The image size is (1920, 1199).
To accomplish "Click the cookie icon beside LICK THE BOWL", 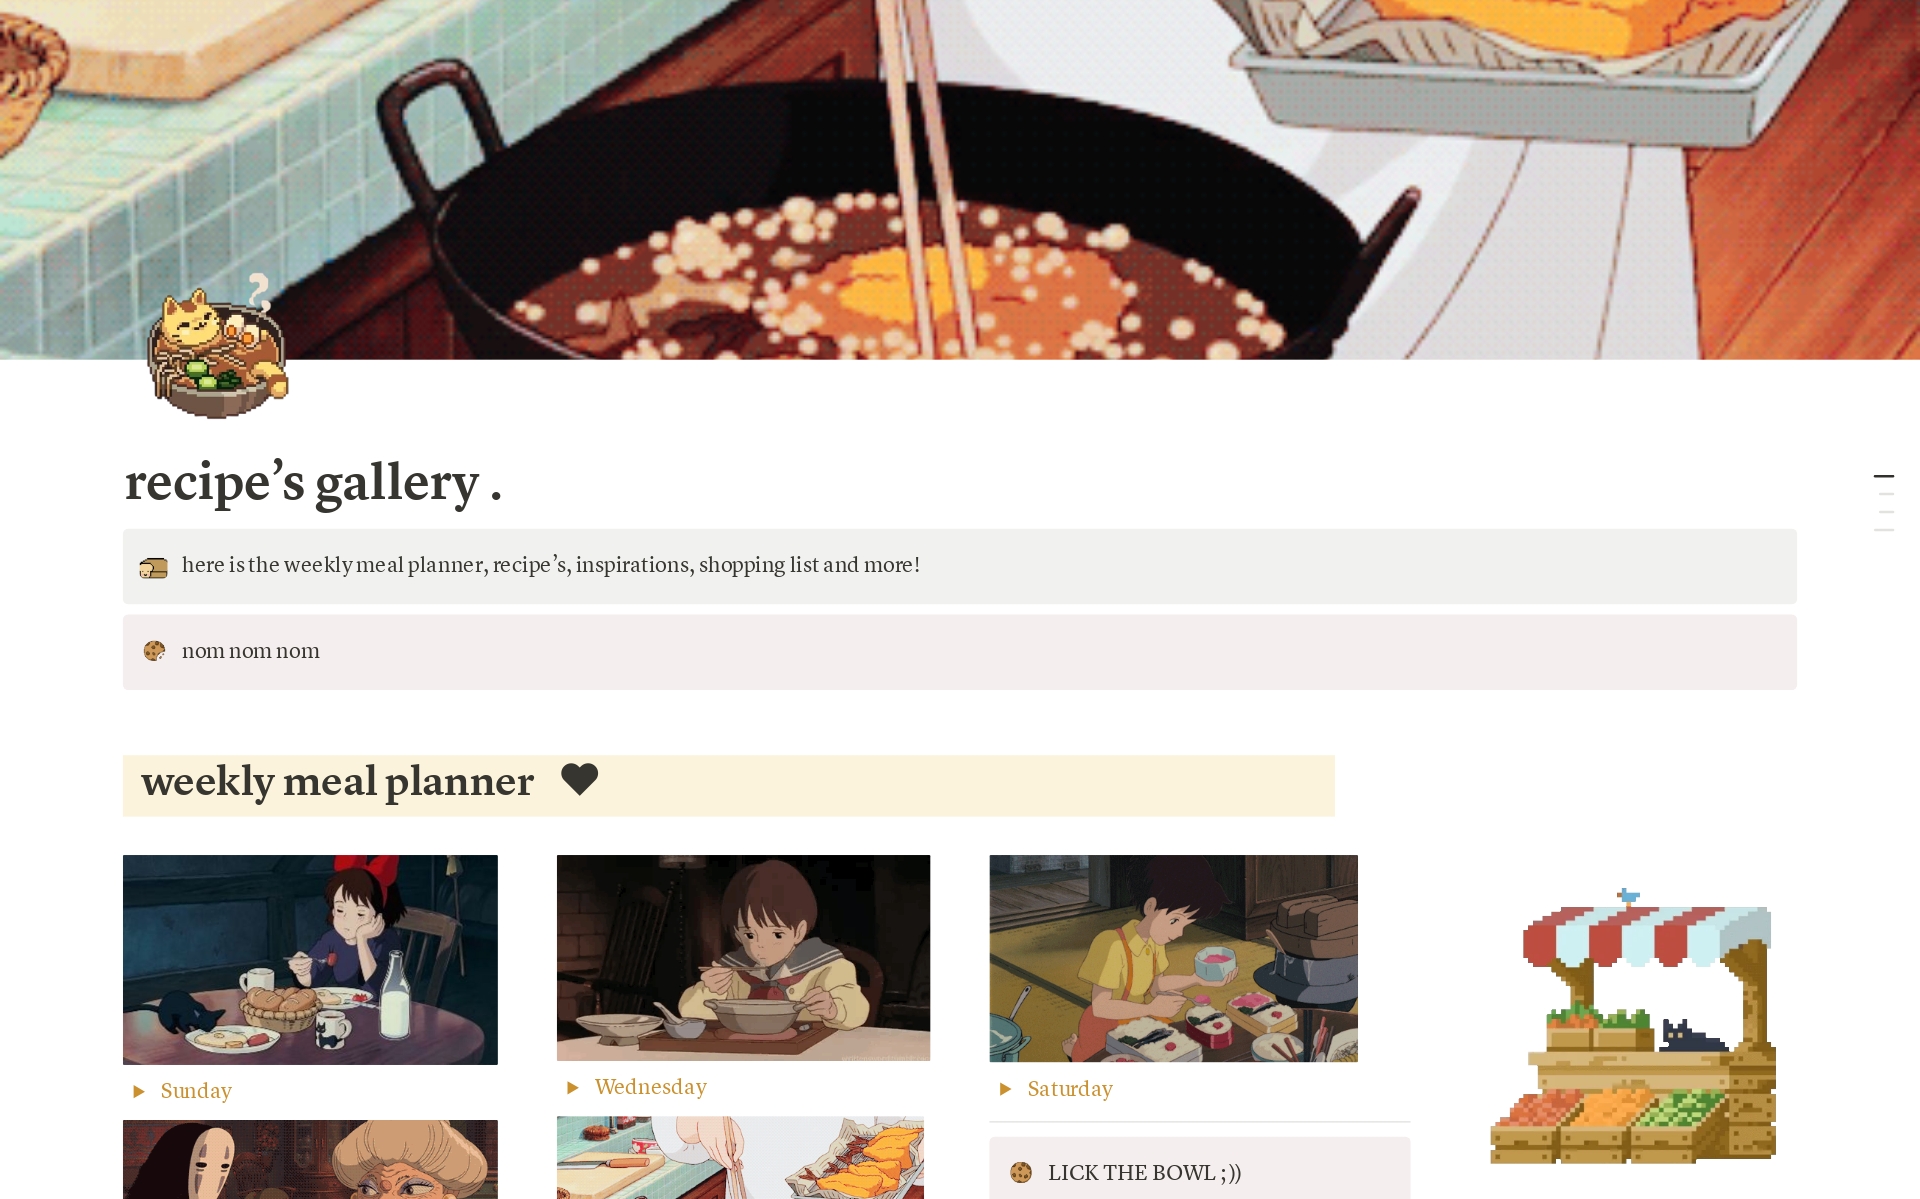I will (x=1021, y=1172).
